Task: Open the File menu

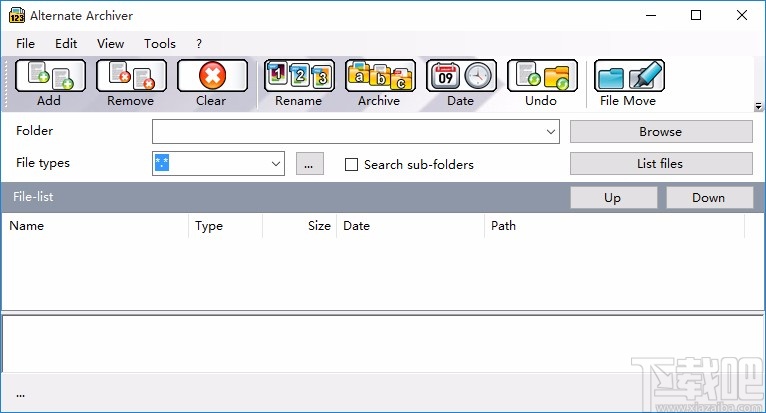Action: (25, 43)
